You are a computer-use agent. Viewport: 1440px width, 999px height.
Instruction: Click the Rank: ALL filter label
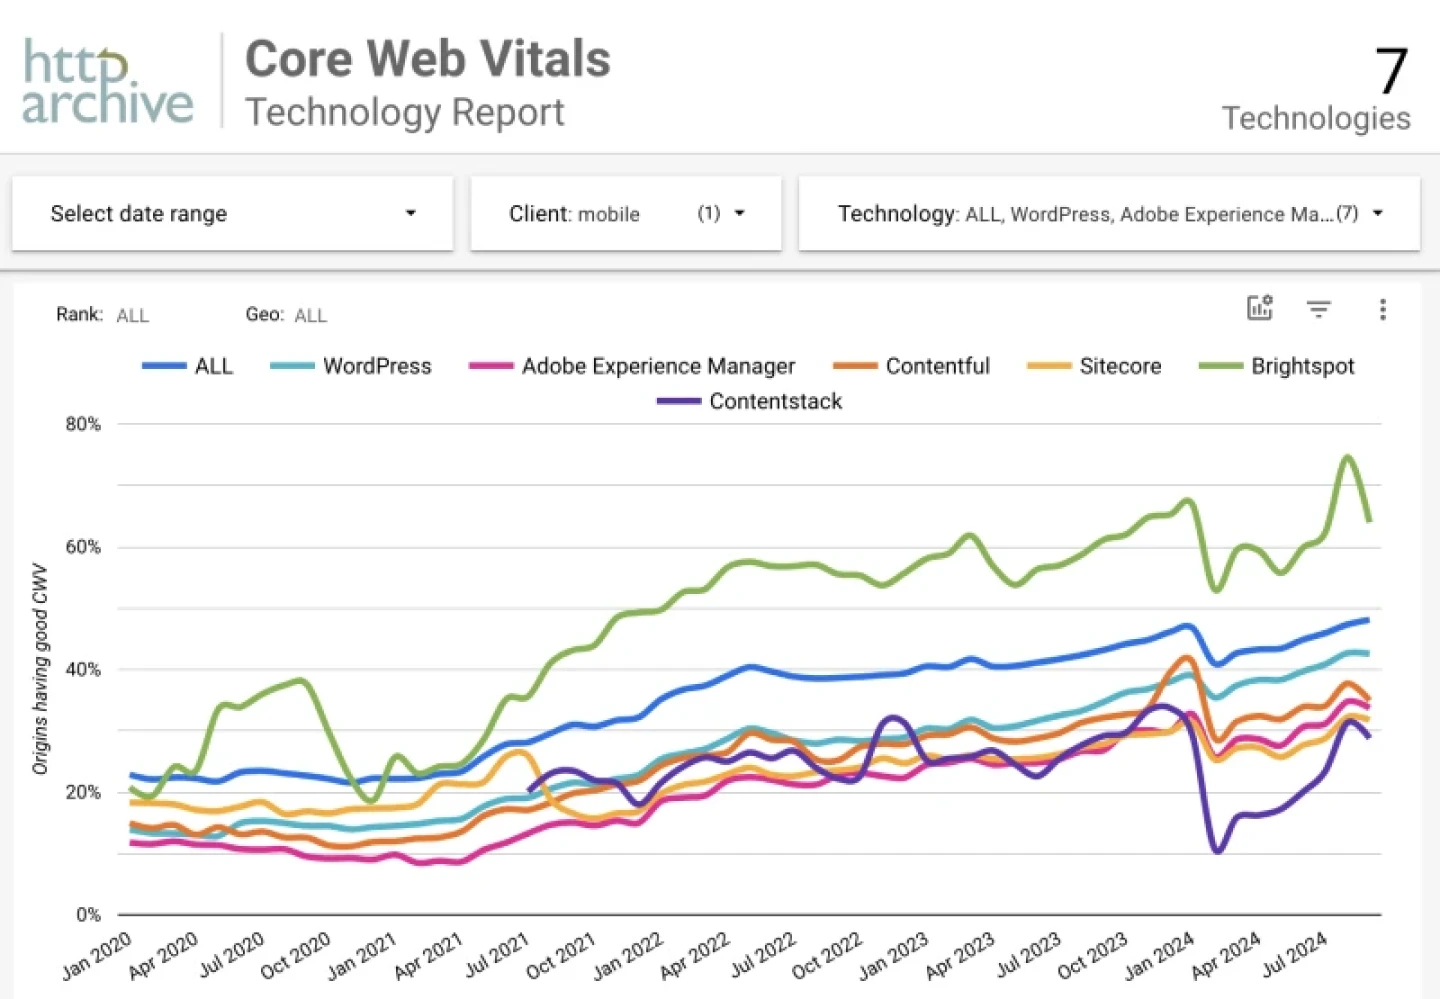tap(103, 315)
